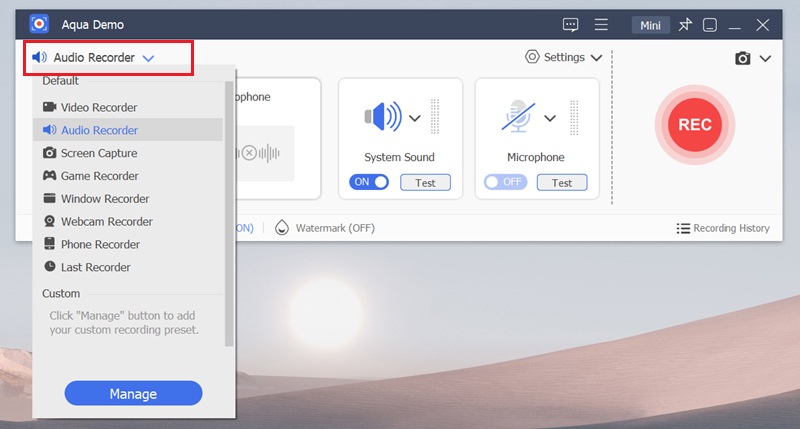Image resolution: width=800 pixels, height=429 pixels.
Task: Expand Microphone device dropdown
Action: 549,118
